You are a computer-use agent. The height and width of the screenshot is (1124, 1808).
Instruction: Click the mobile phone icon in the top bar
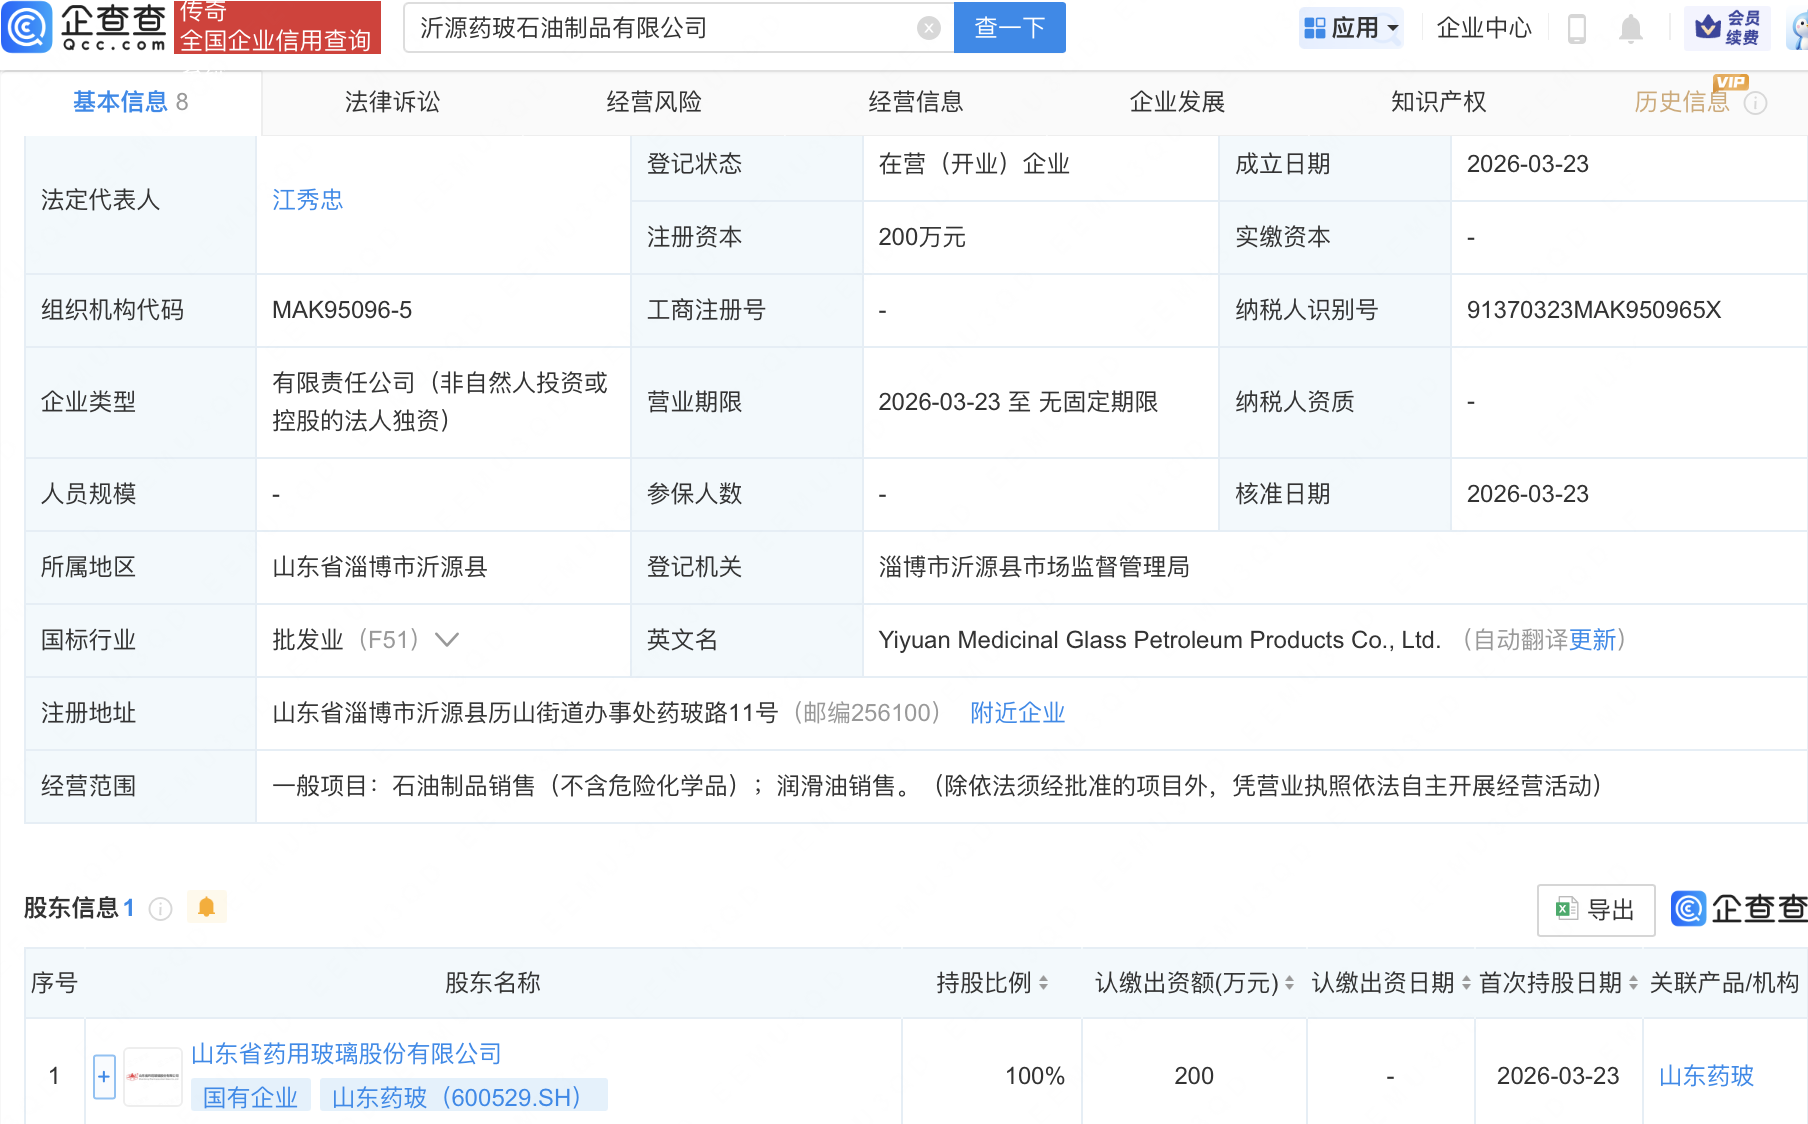click(1578, 27)
